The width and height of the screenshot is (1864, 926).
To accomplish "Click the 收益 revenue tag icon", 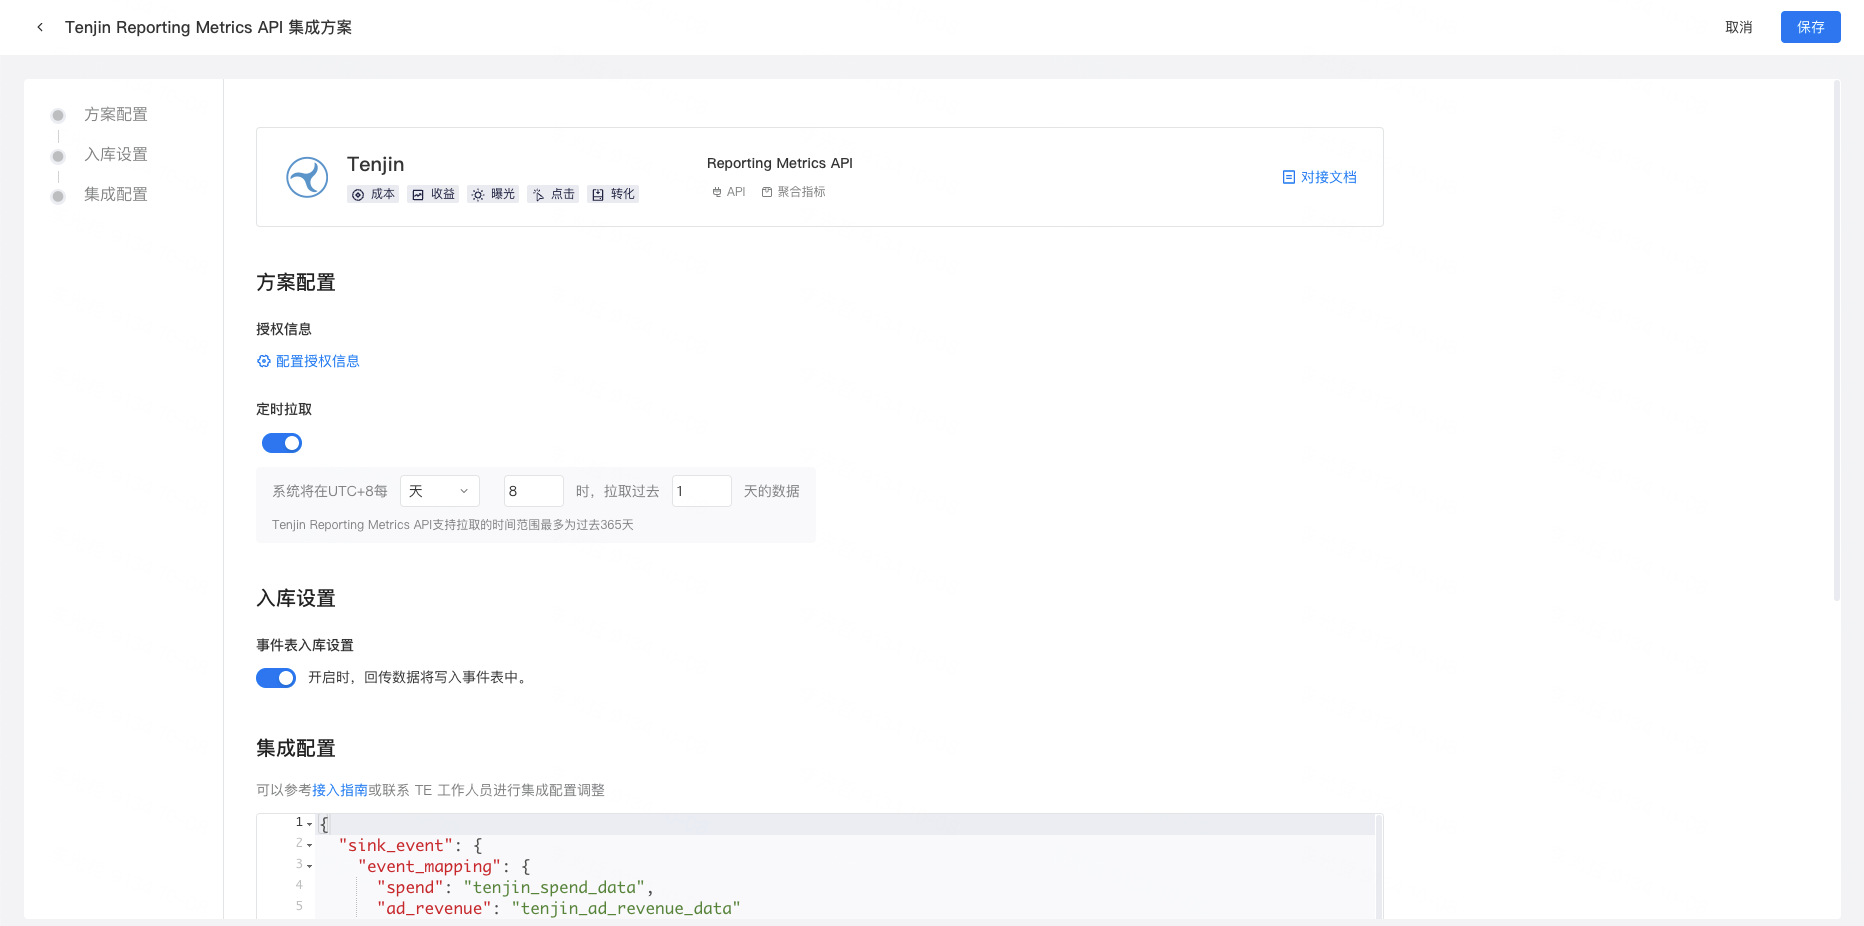I will coord(418,194).
